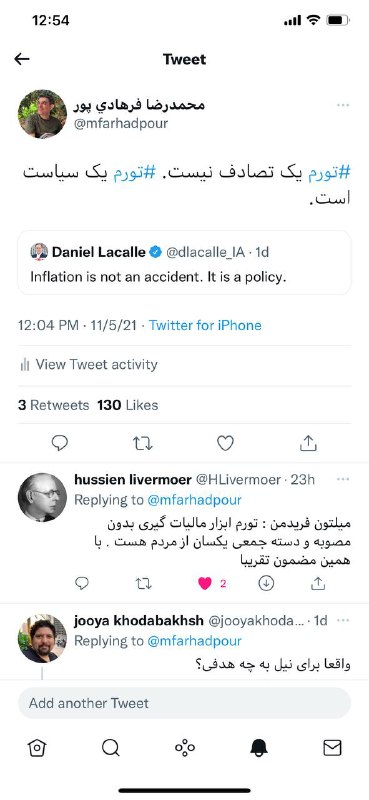
Task: Open more options on jooya khodabakhsh's reply
Action: click(343, 620)
